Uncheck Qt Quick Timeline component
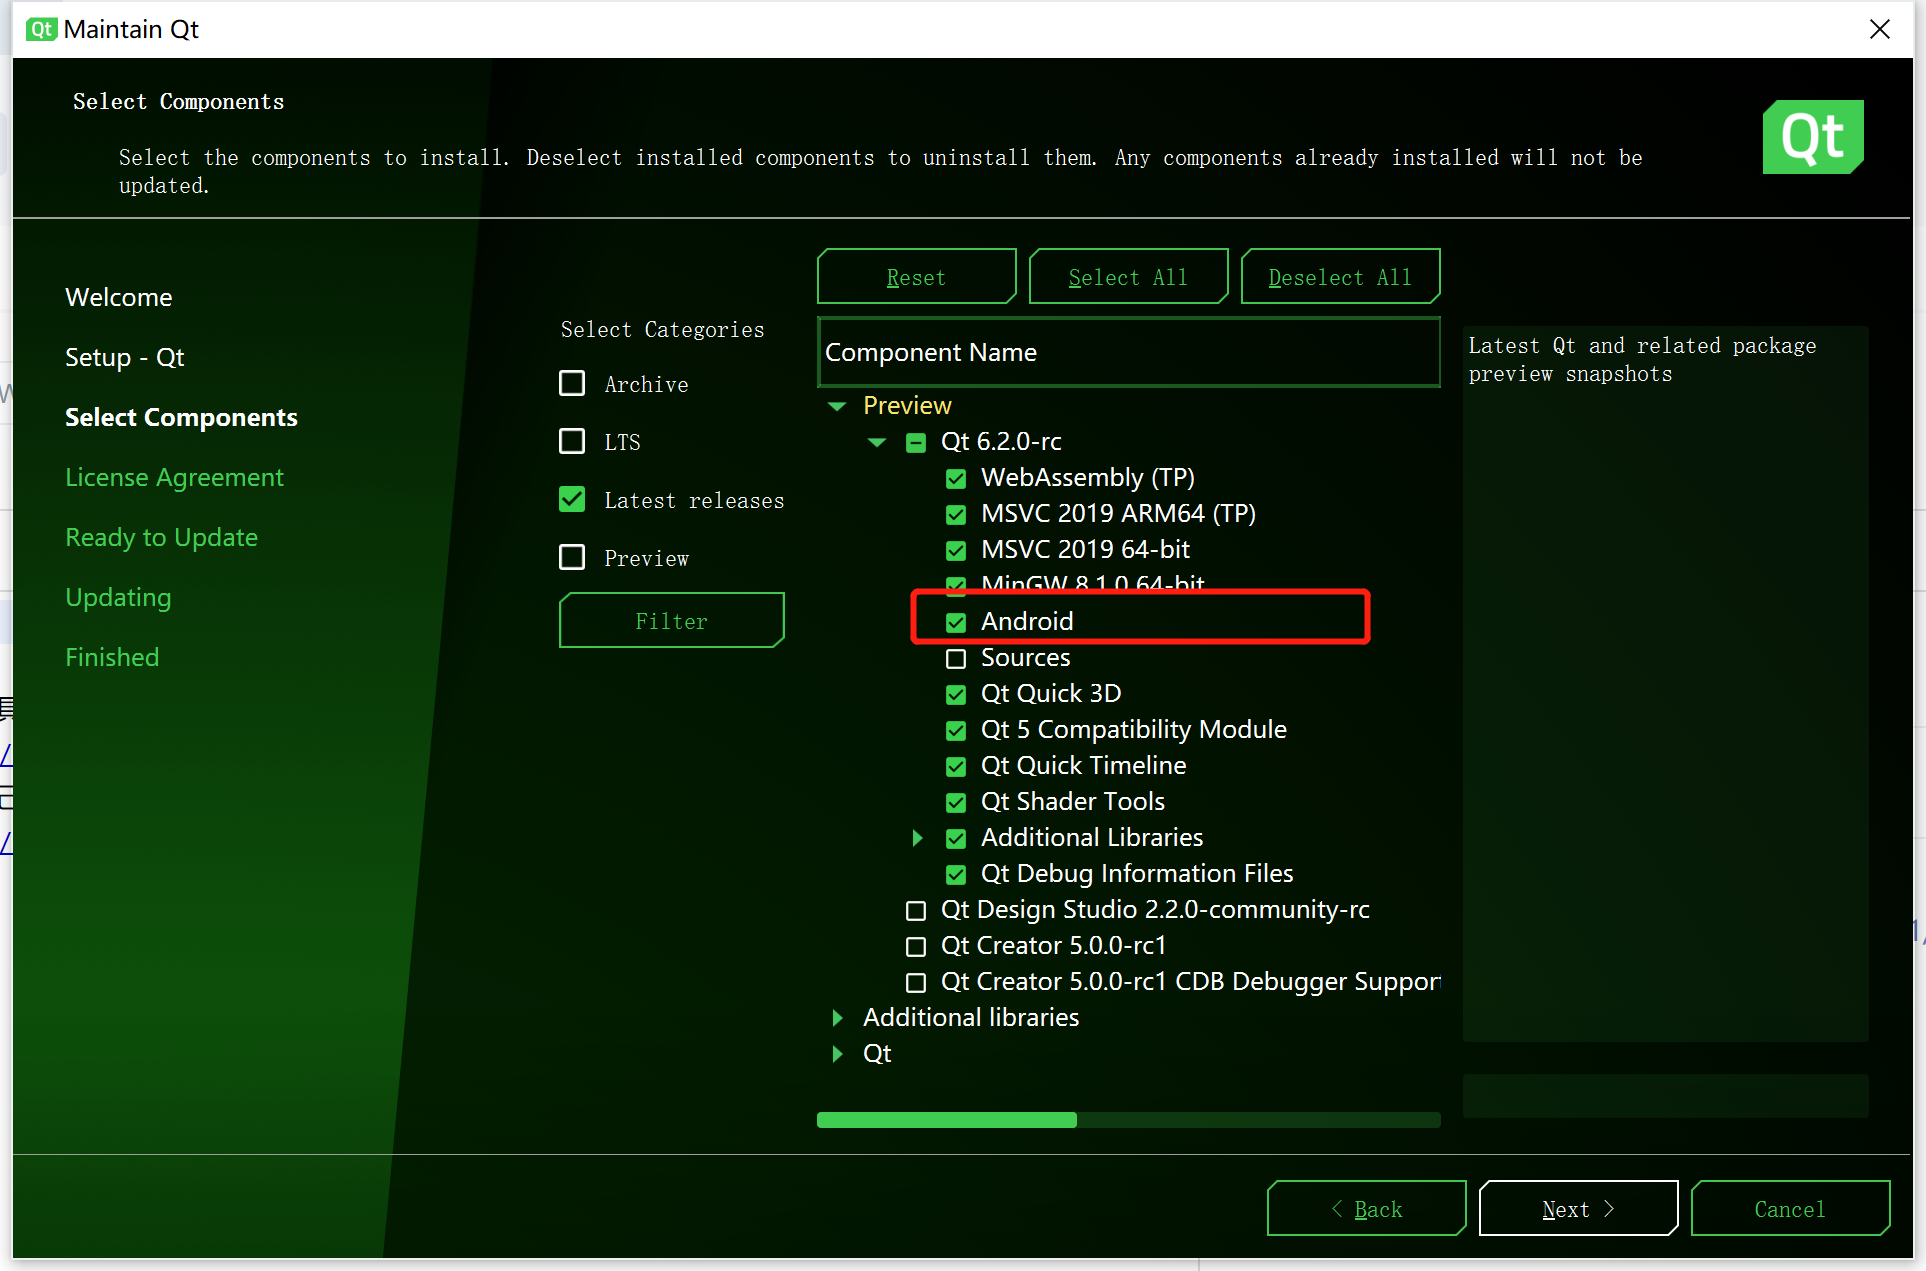 tap(956, 766)
